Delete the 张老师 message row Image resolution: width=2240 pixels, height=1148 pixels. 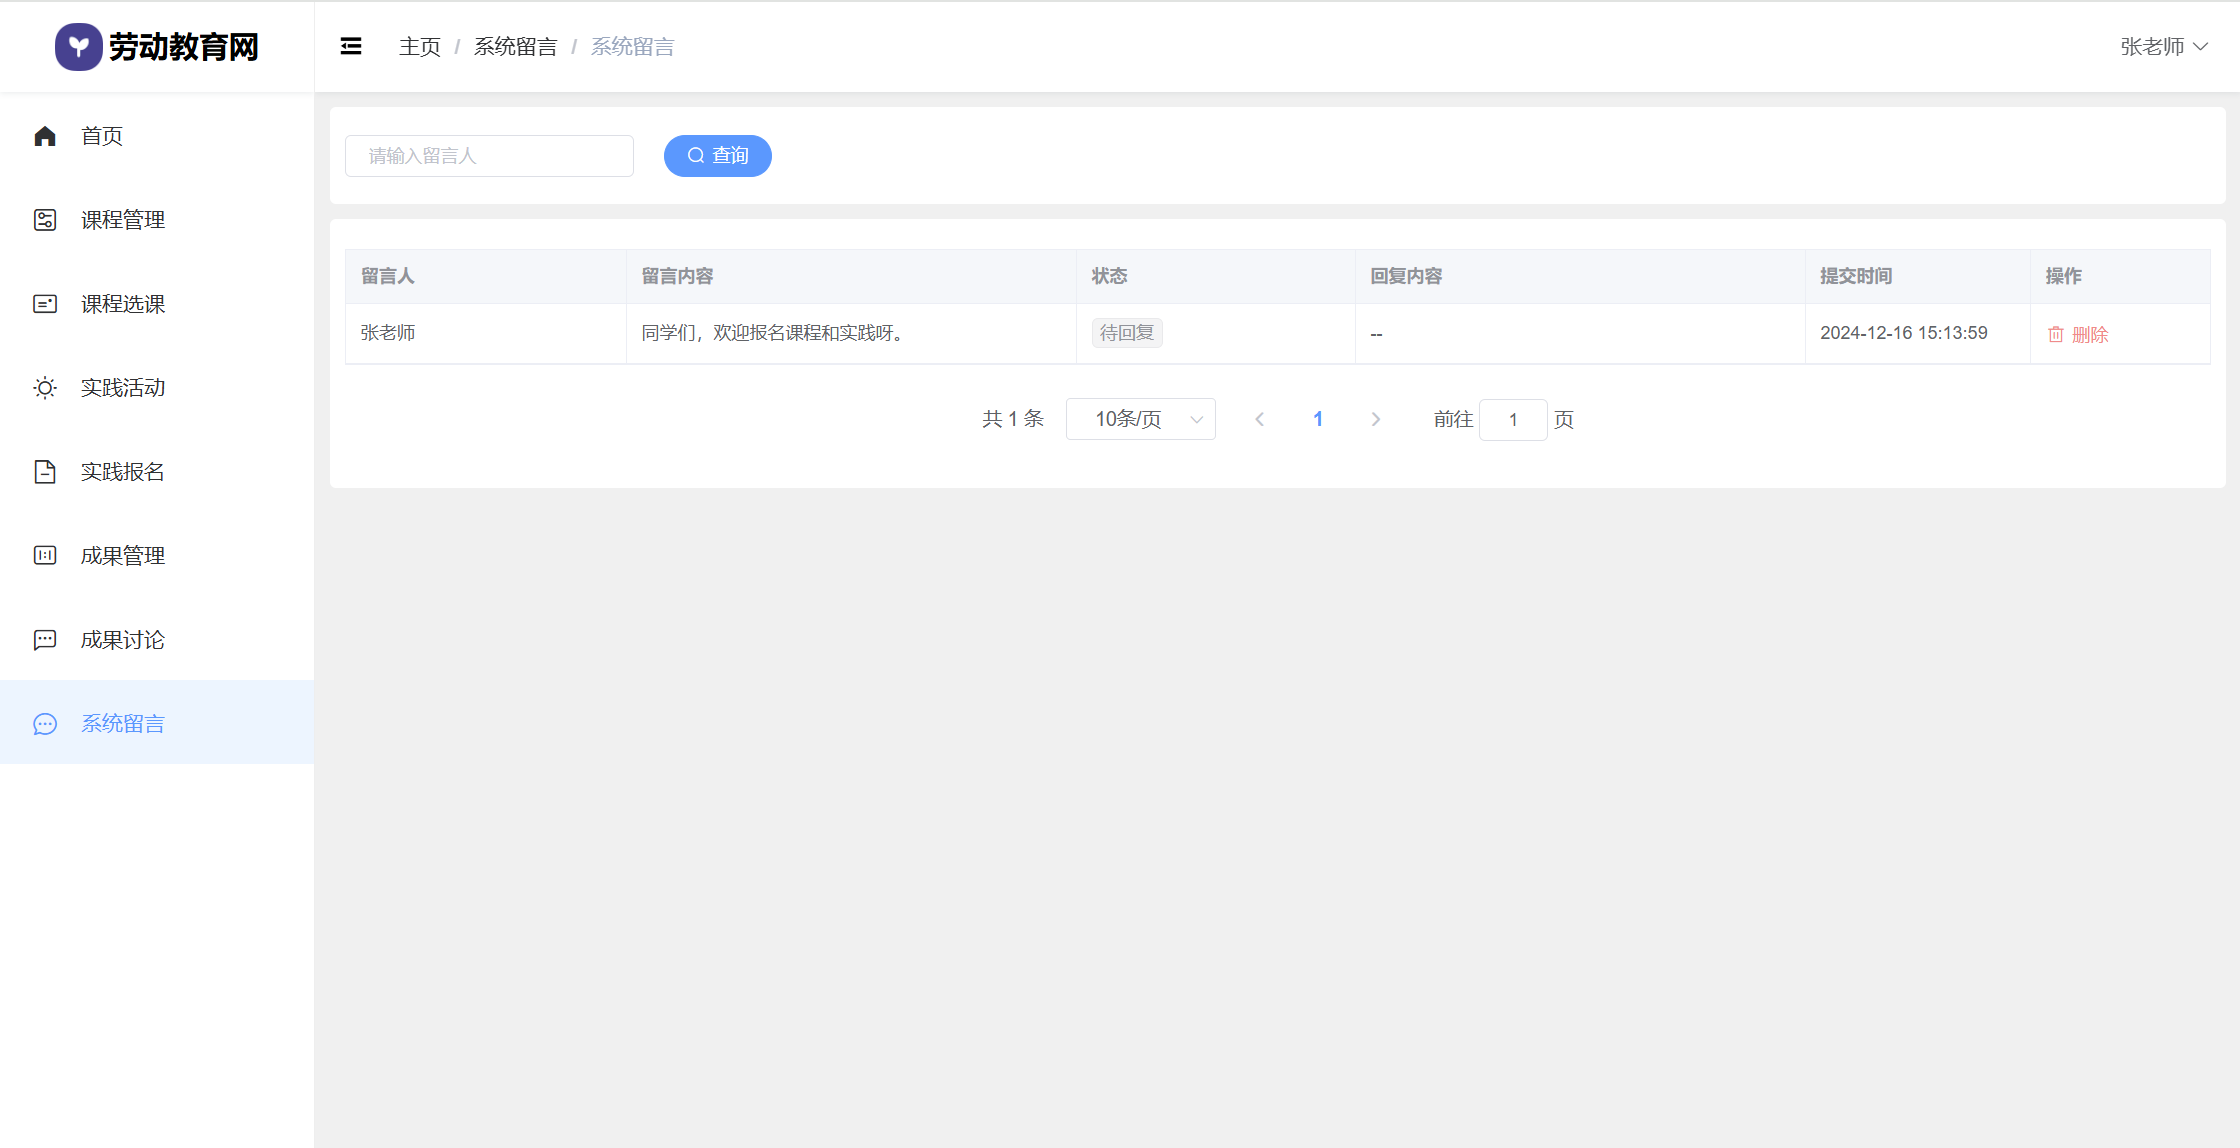2078,334
